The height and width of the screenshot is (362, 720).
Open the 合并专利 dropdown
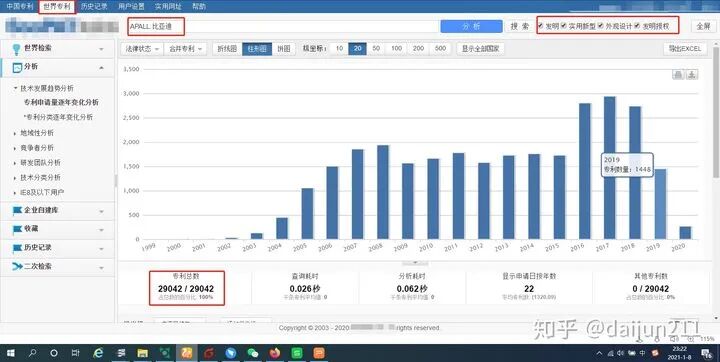(185, 49)
